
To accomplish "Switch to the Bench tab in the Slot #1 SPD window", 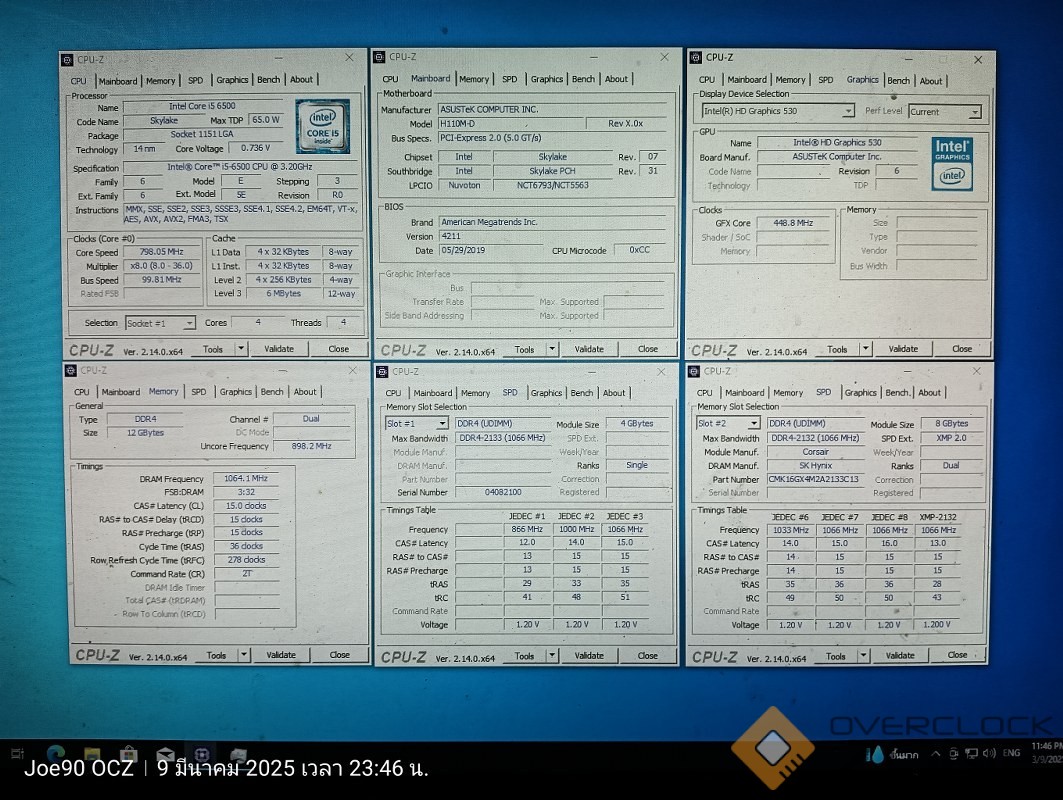I will tap(582, 393).
